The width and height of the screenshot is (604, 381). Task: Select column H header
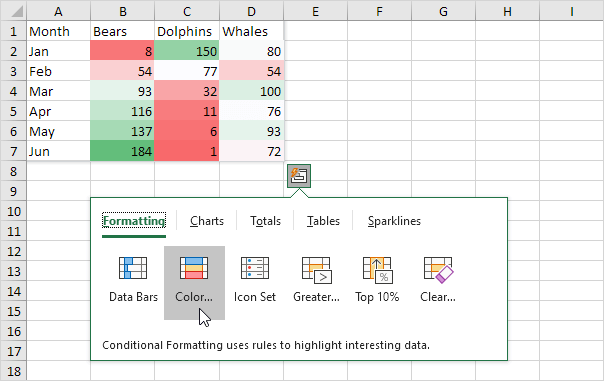coord(507,11)
